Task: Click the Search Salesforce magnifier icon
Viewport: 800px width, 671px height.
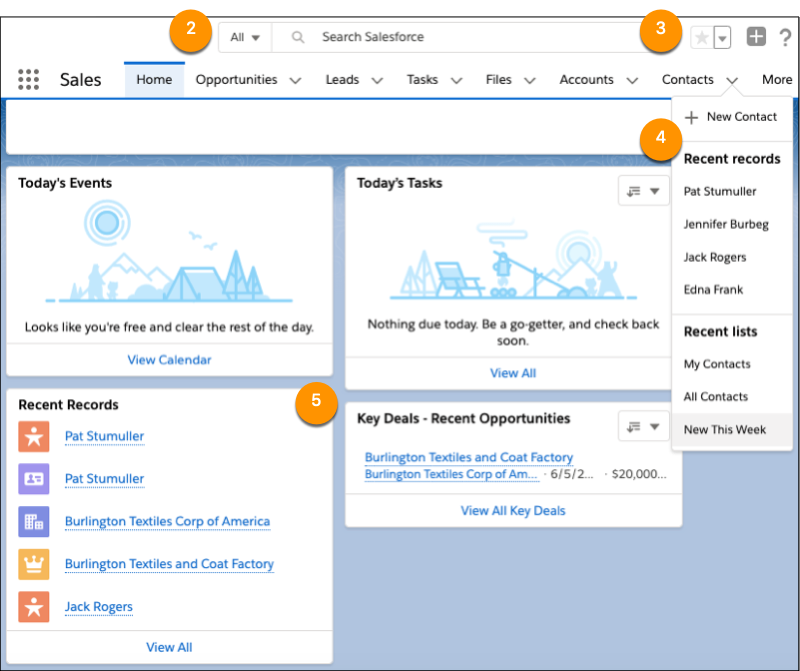Action: click(x=297, y=37)
